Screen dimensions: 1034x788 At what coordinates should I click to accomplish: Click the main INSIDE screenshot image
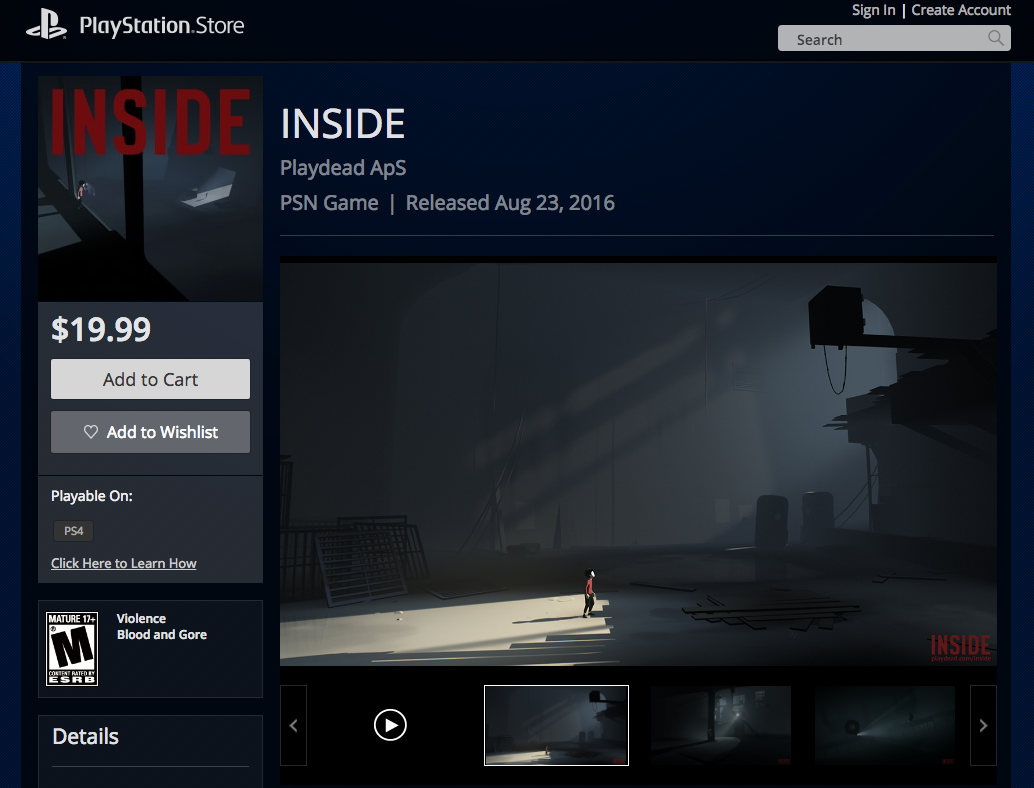pyautogui.click(x=638, y=464)
